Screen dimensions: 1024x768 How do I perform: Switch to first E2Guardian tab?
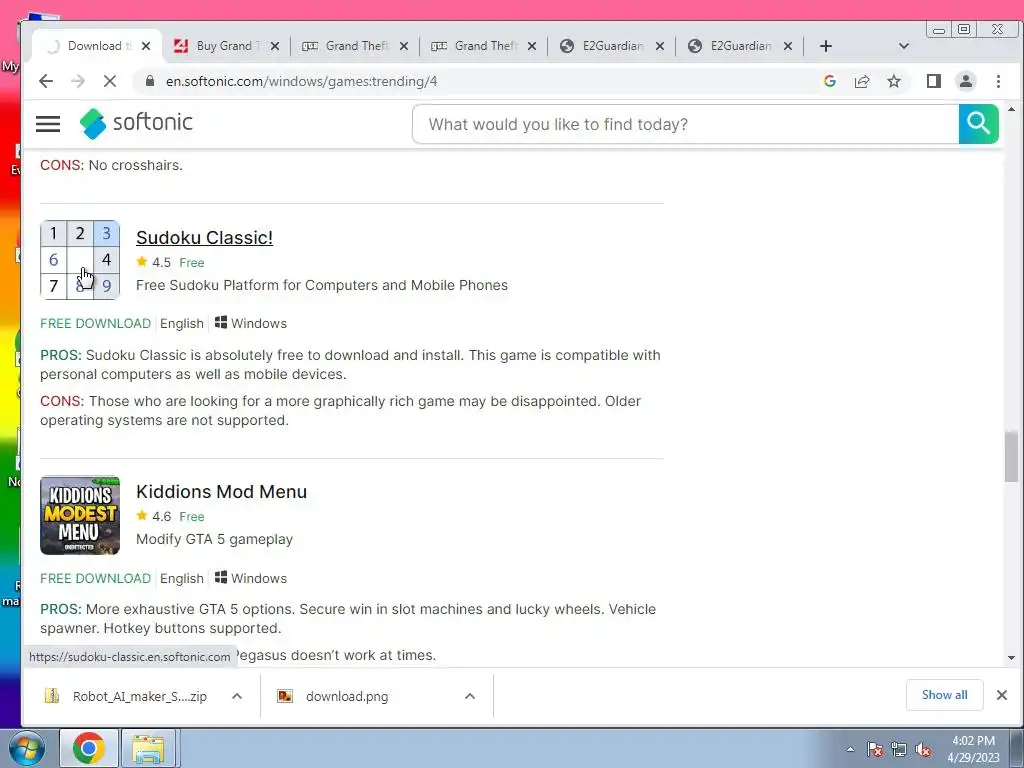click(x=612, y=46)
